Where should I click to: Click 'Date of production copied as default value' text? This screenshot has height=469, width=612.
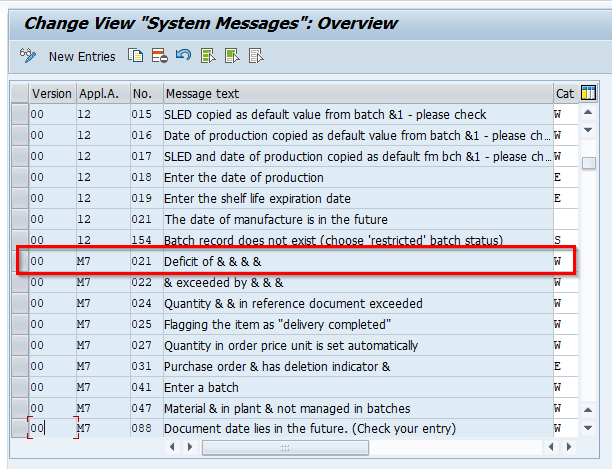(358, 135)
